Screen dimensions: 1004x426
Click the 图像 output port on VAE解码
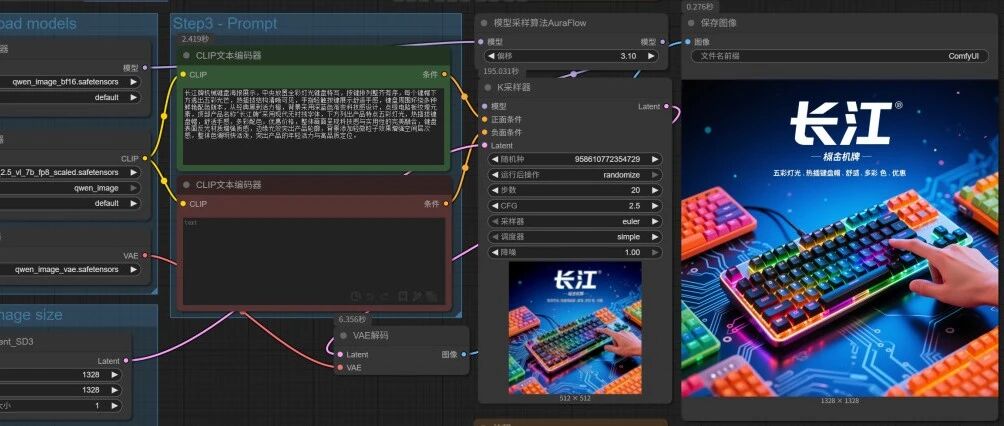pos(464,354)
